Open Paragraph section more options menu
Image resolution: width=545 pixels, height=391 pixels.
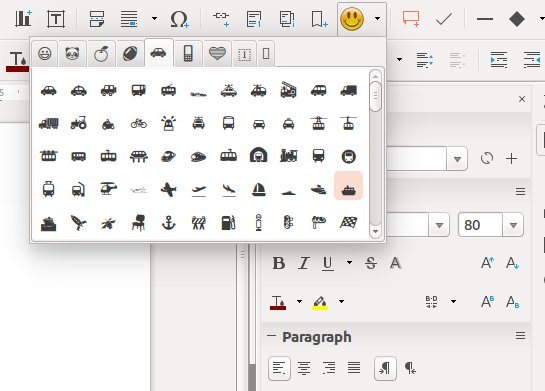[x=520, y=336]
